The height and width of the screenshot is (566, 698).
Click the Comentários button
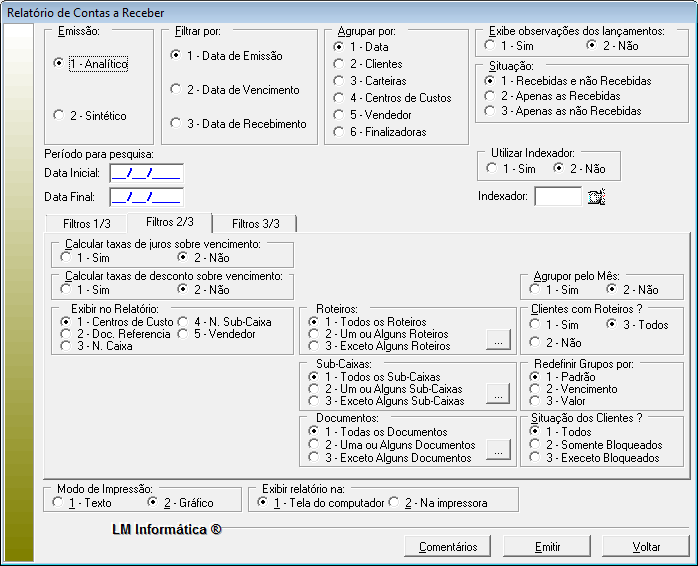pos(448,547)
